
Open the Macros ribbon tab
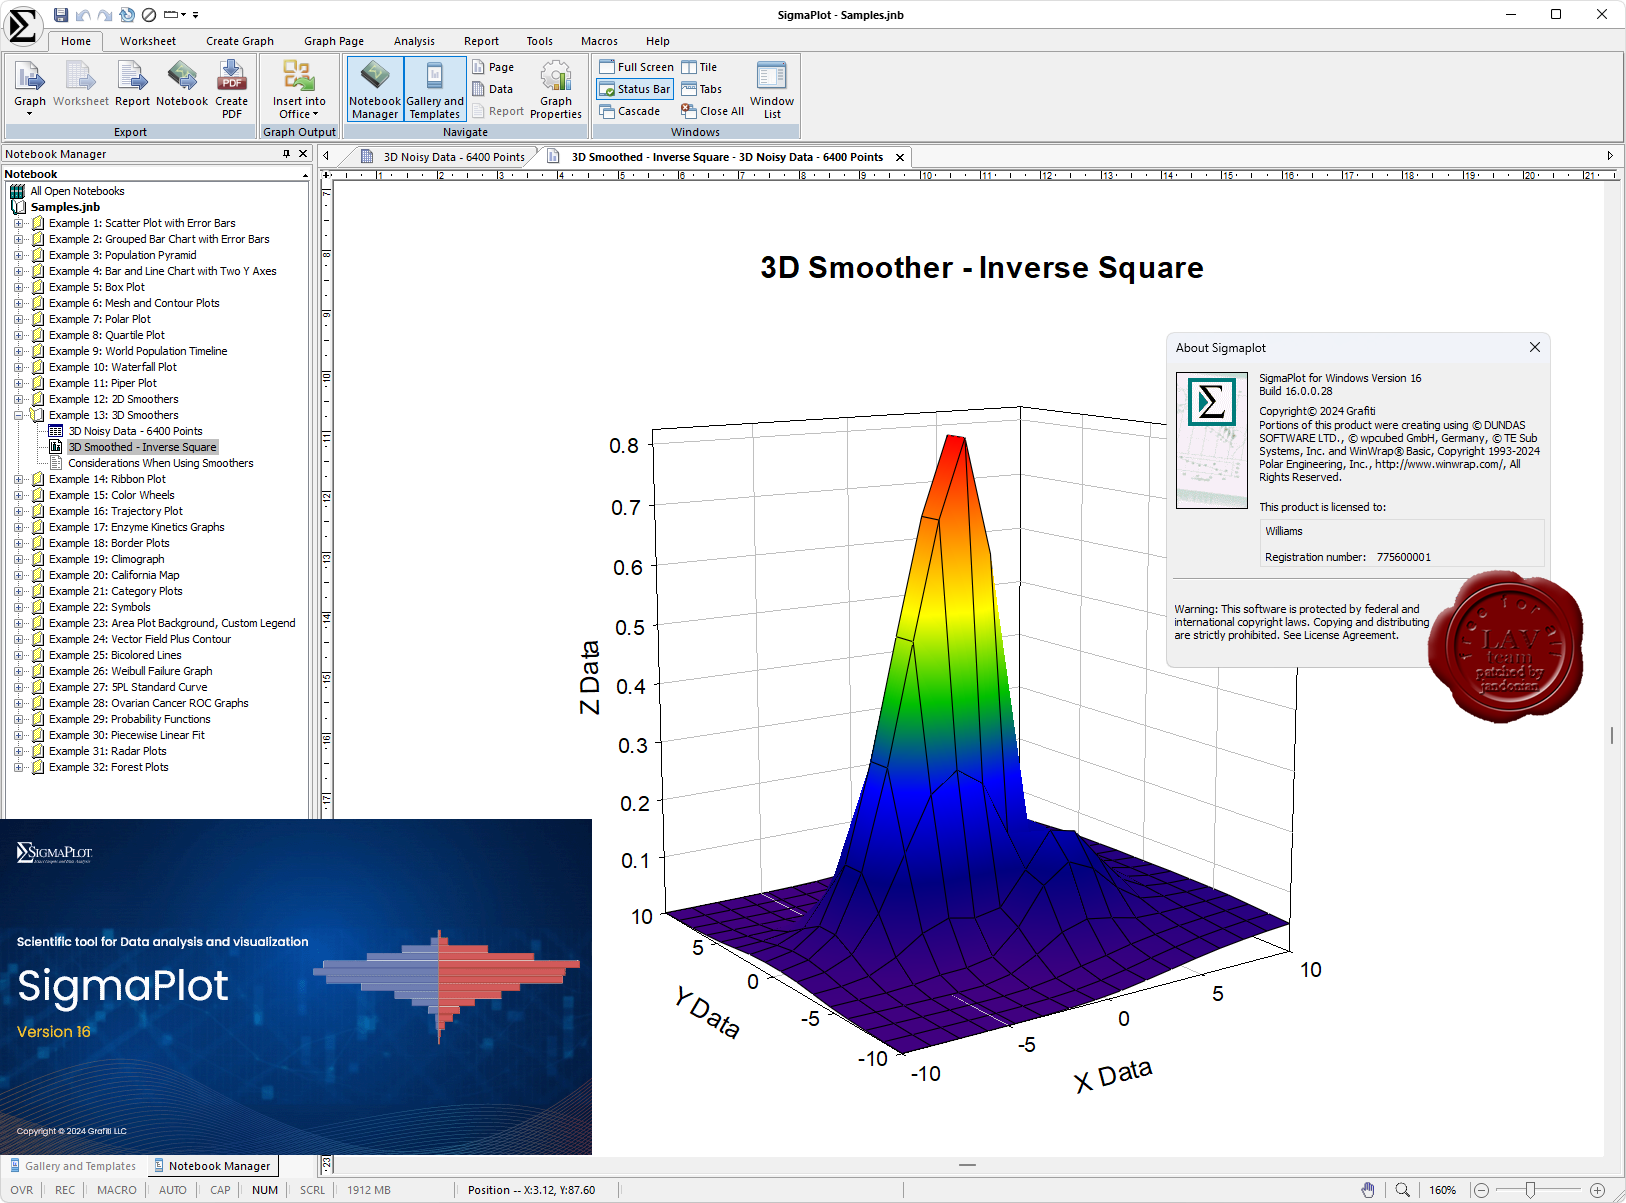(x=599, y=41)
